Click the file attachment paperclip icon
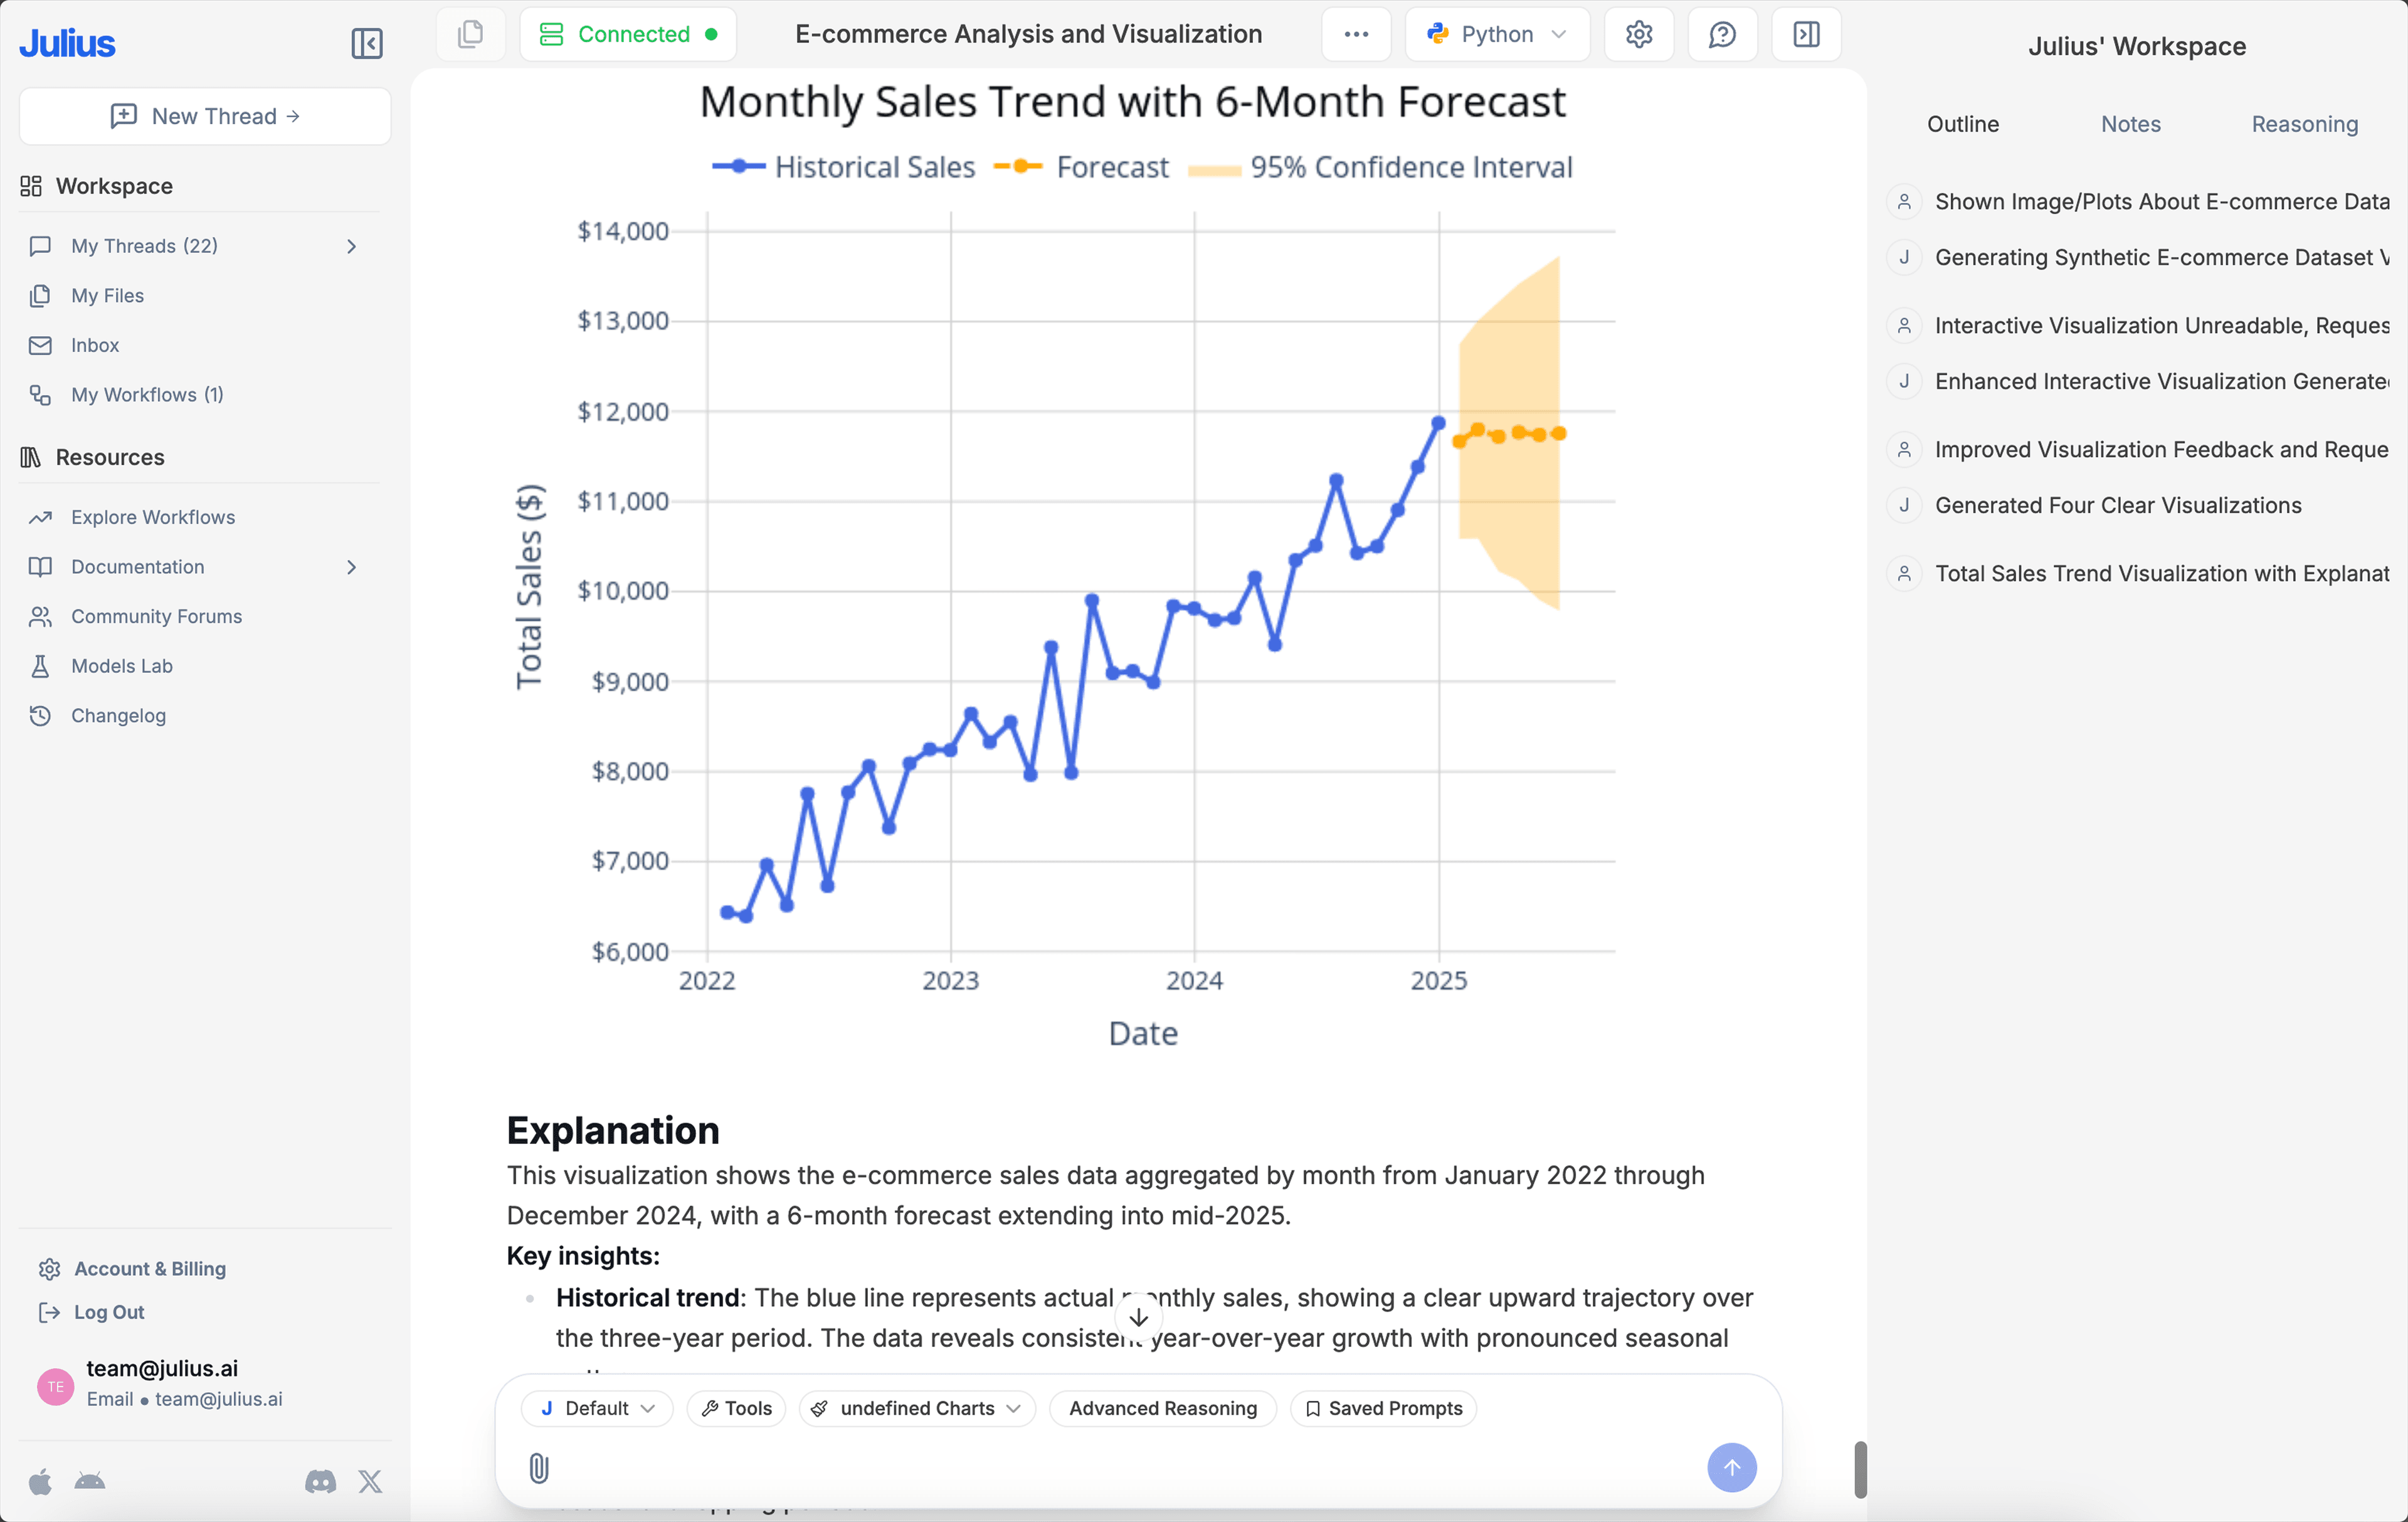The width and height of the screenshot is (2408, 1522). (539, 1468)
